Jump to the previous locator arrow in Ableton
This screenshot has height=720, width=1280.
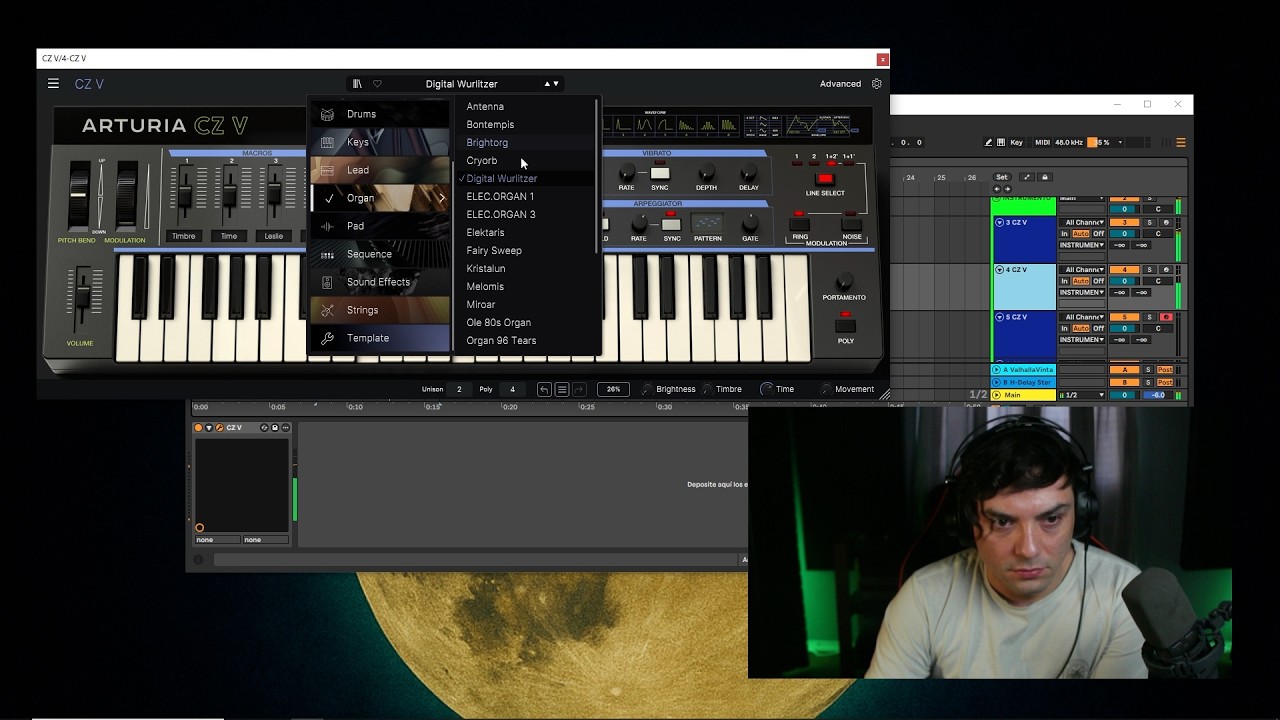[x=997, y=189]
